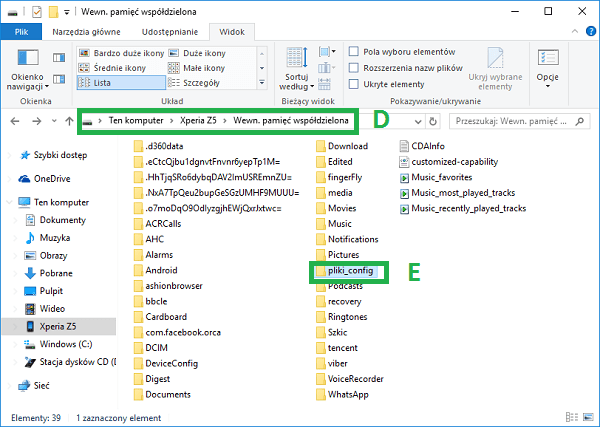Select the Download folder
Image resolution: width=600 pixels, height=427 pixels.
click(x=342, y=146)
